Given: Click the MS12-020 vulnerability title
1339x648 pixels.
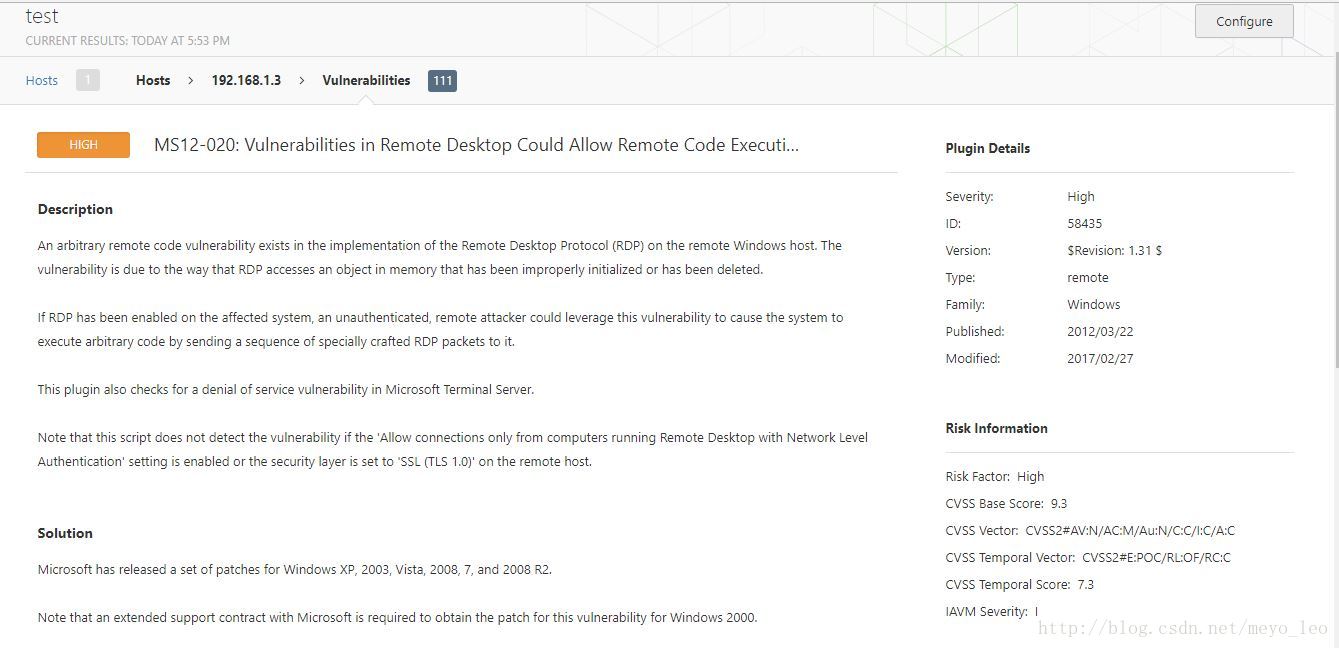Looking at the screenshot, I should [476, 145].
